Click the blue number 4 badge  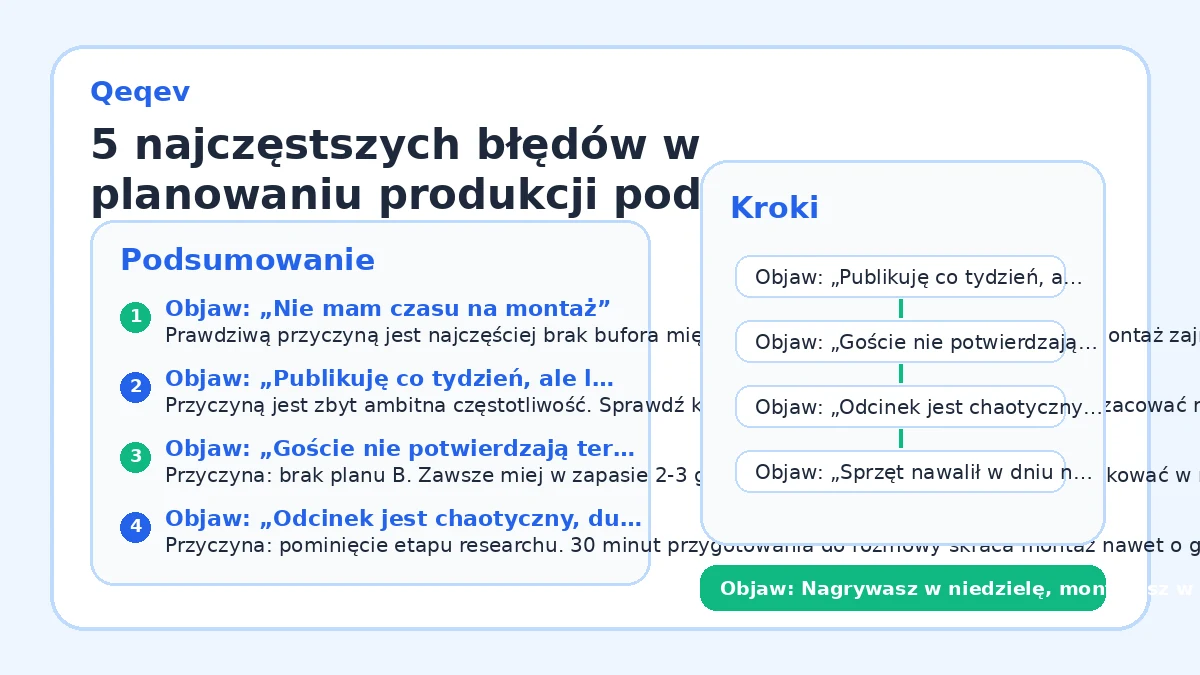tap(135, 528)
